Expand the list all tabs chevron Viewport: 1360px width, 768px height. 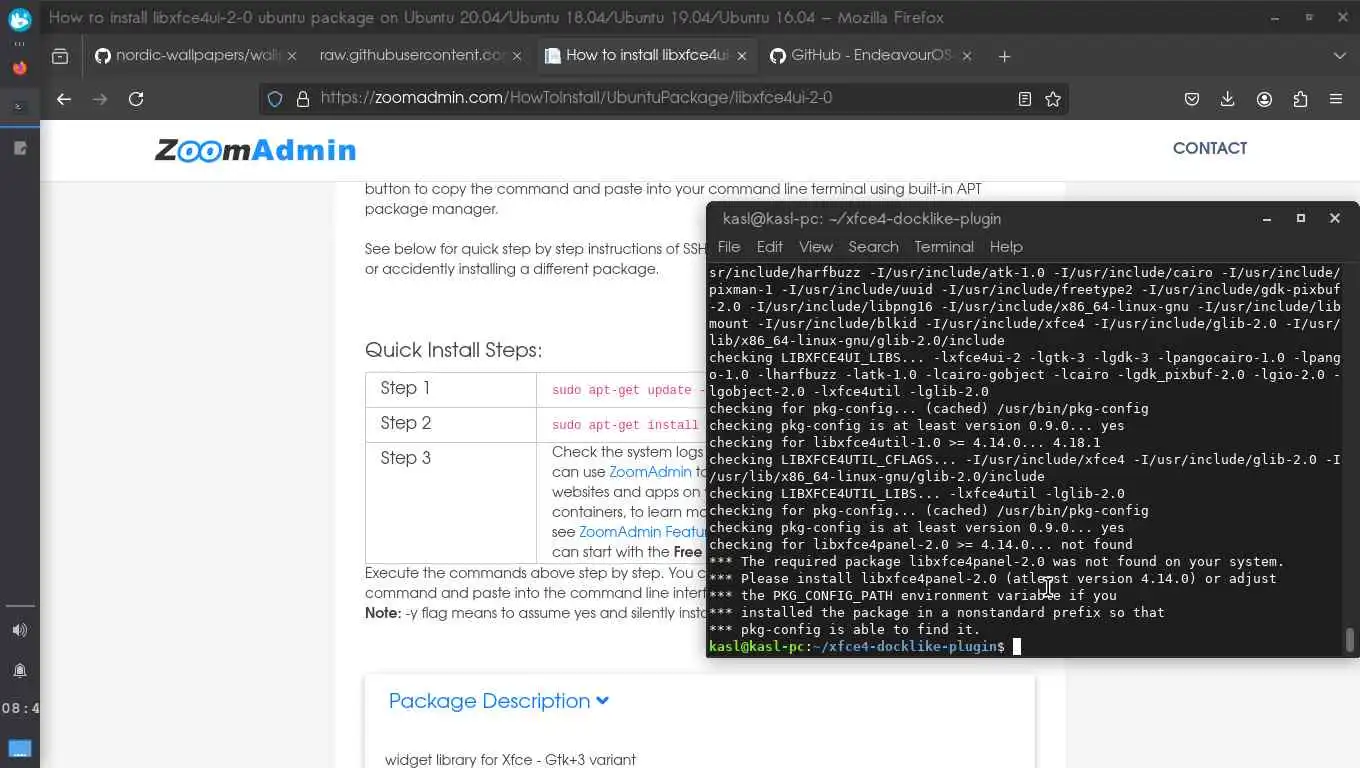[1340, 56]
